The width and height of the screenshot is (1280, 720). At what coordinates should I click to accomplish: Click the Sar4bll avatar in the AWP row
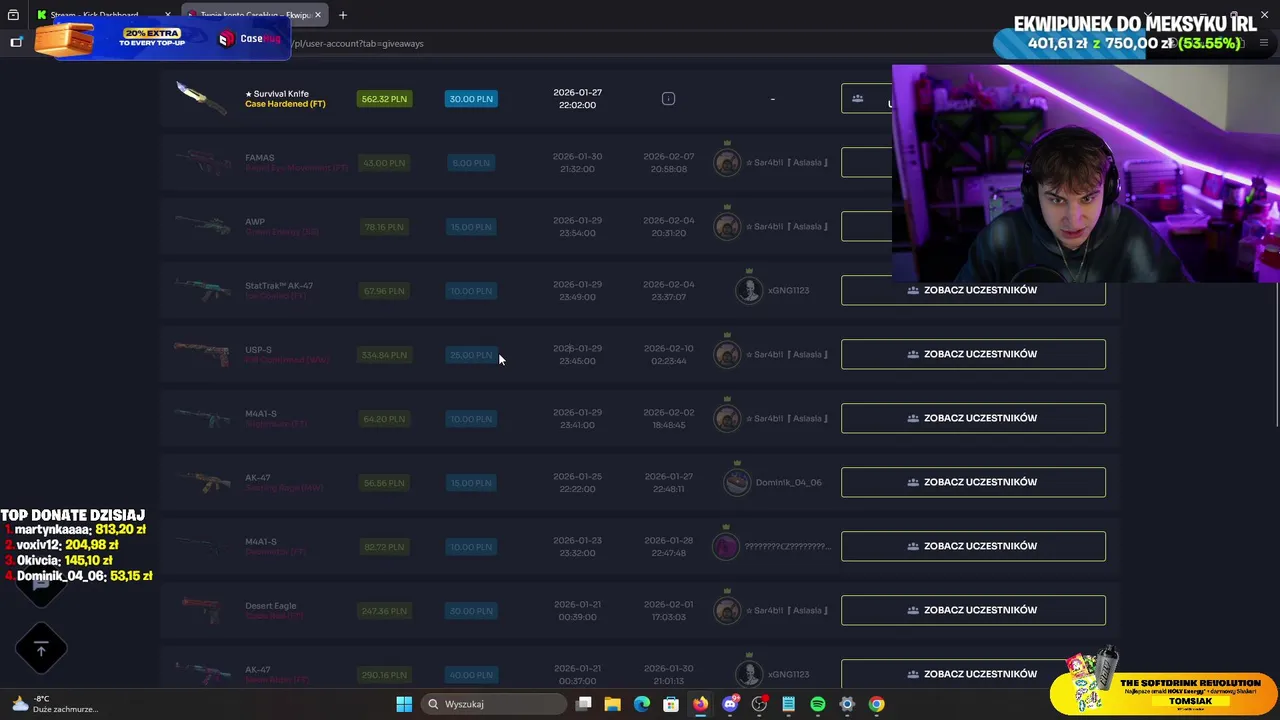(727, 226)
